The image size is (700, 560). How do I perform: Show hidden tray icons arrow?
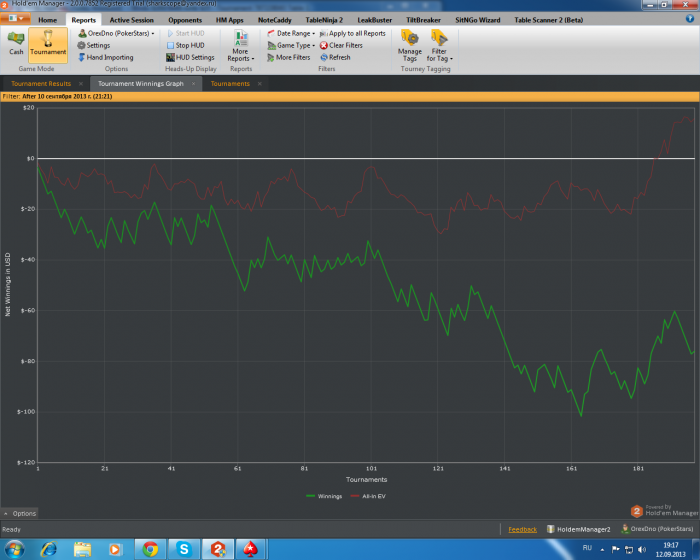click(x=602, y=550)
